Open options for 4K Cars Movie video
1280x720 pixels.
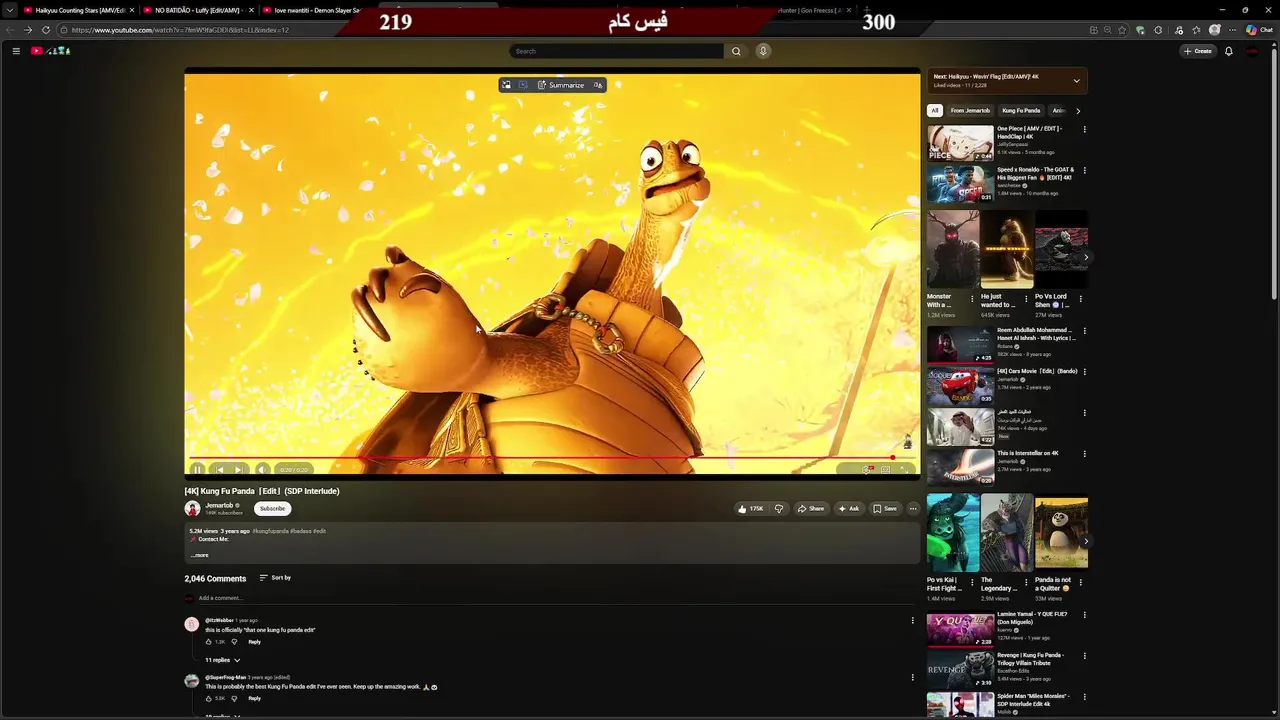[1084, 372]
